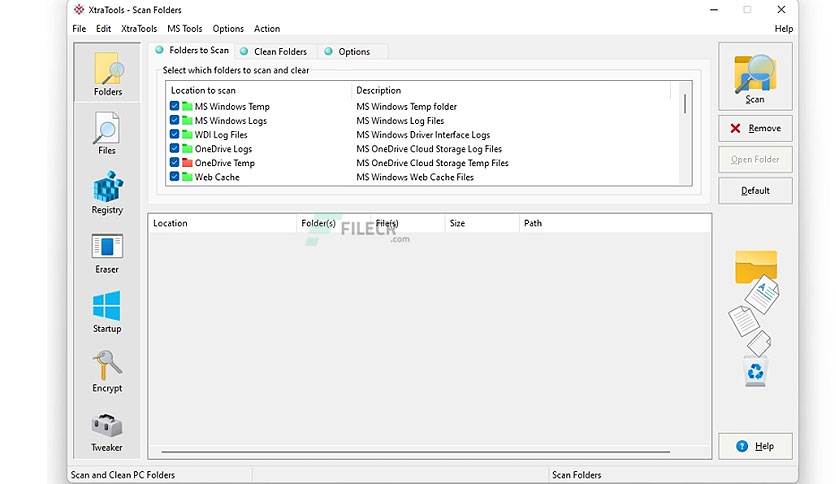Uncheck the OneDrive Temp checkbox
Viewport: 836px width, 484px height.
pos(174,163)
